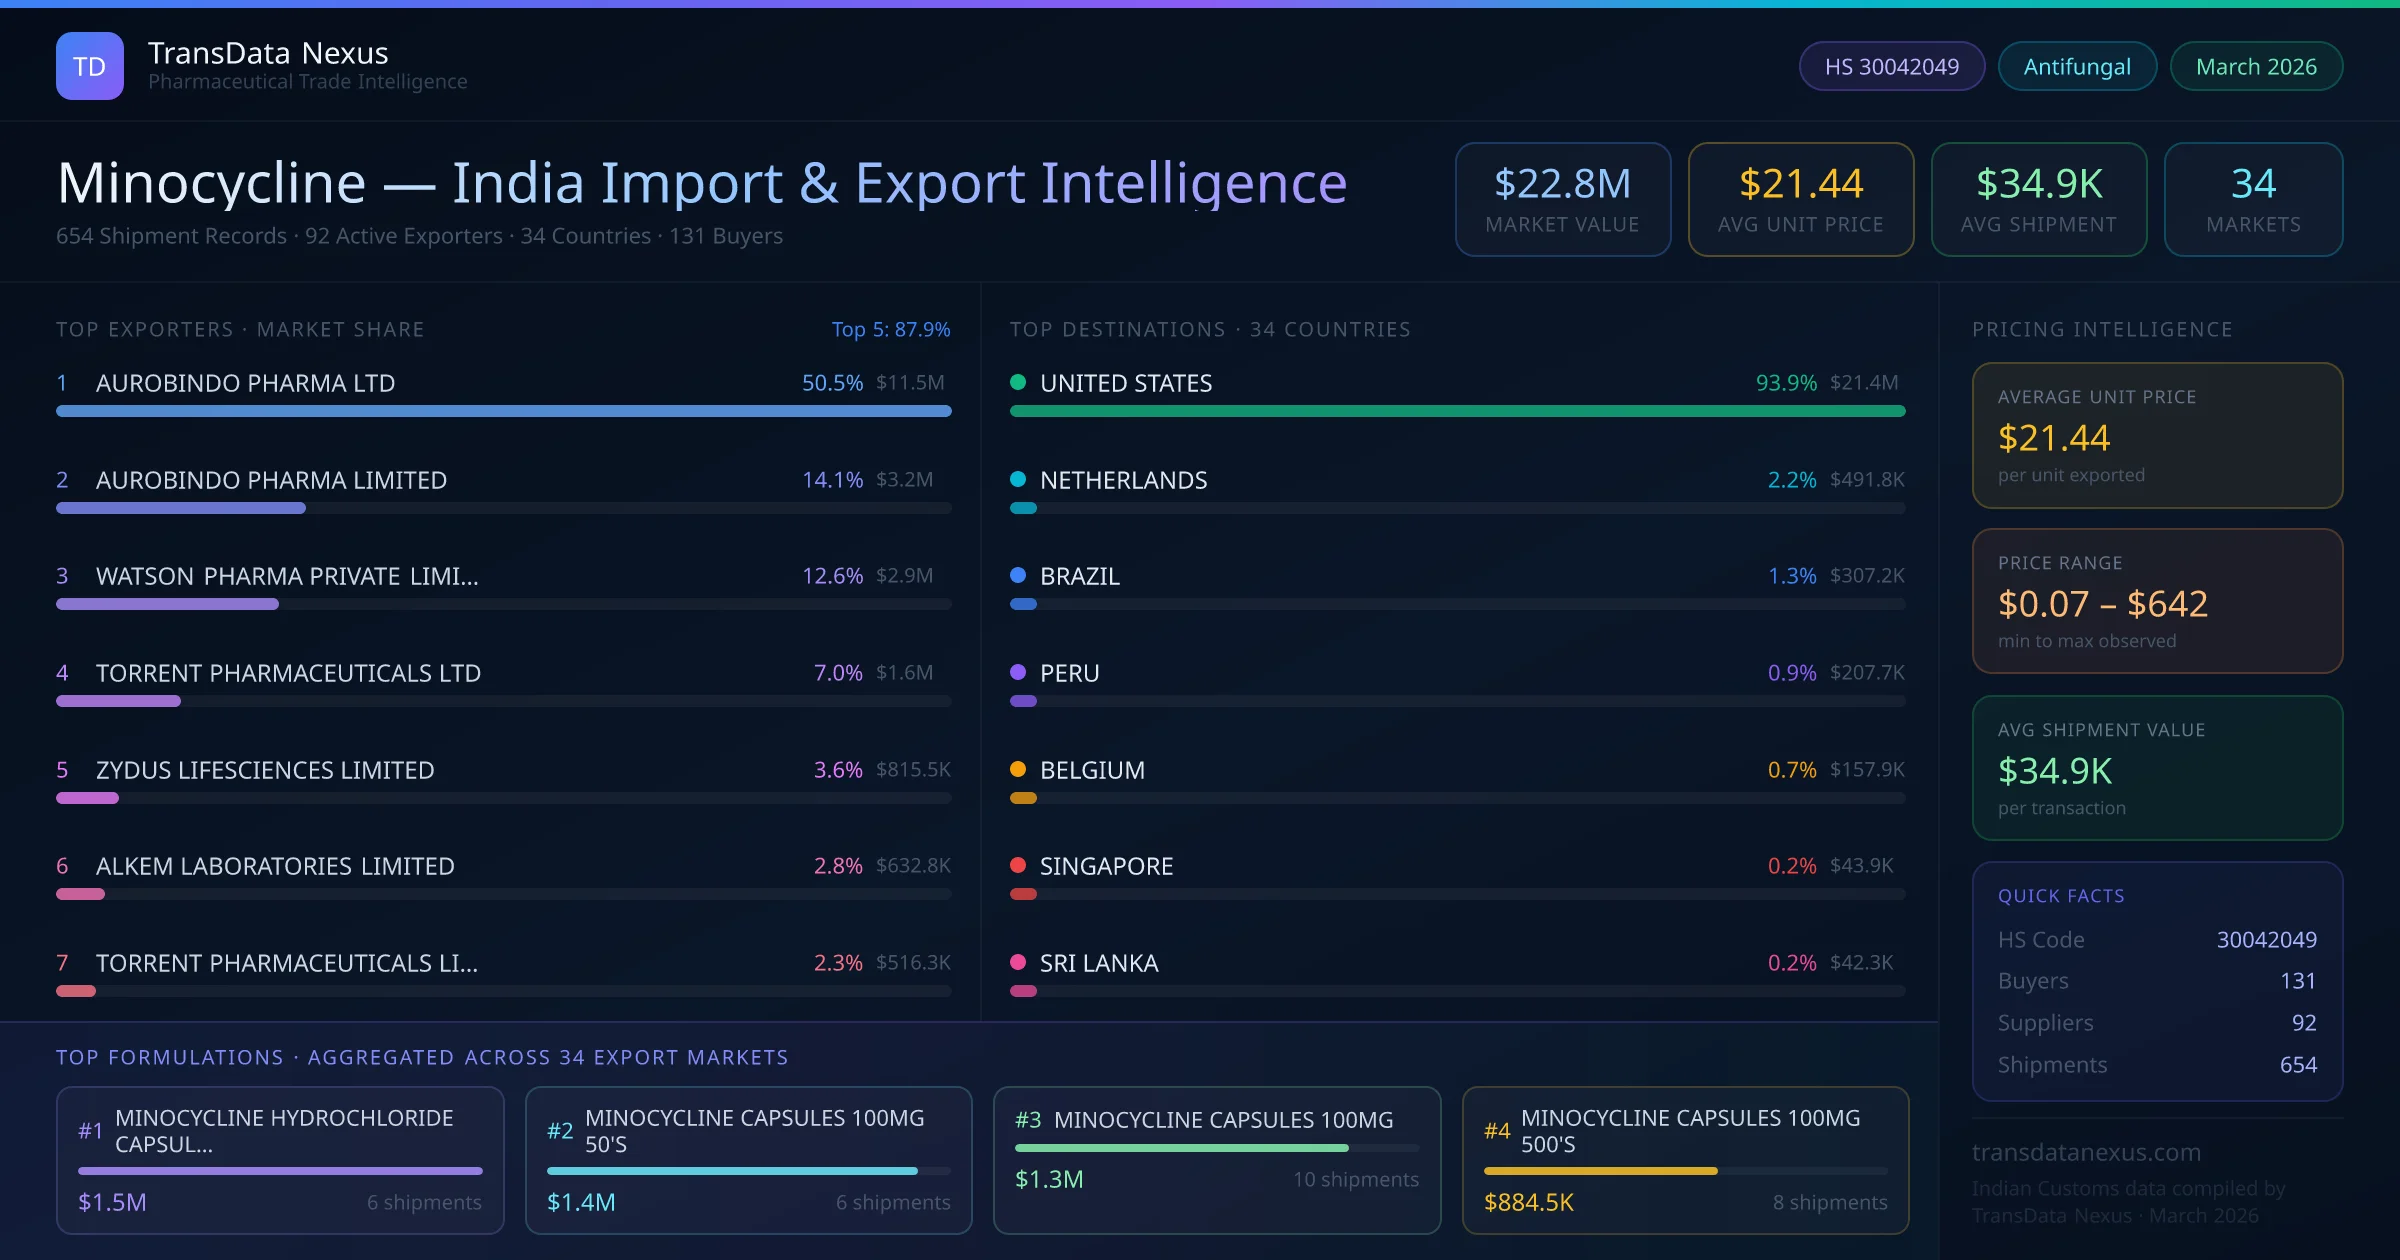Screen dimensions: 2400x1260
Task: Select the Zydus Lifesciences Limited row
Action: 265,770
